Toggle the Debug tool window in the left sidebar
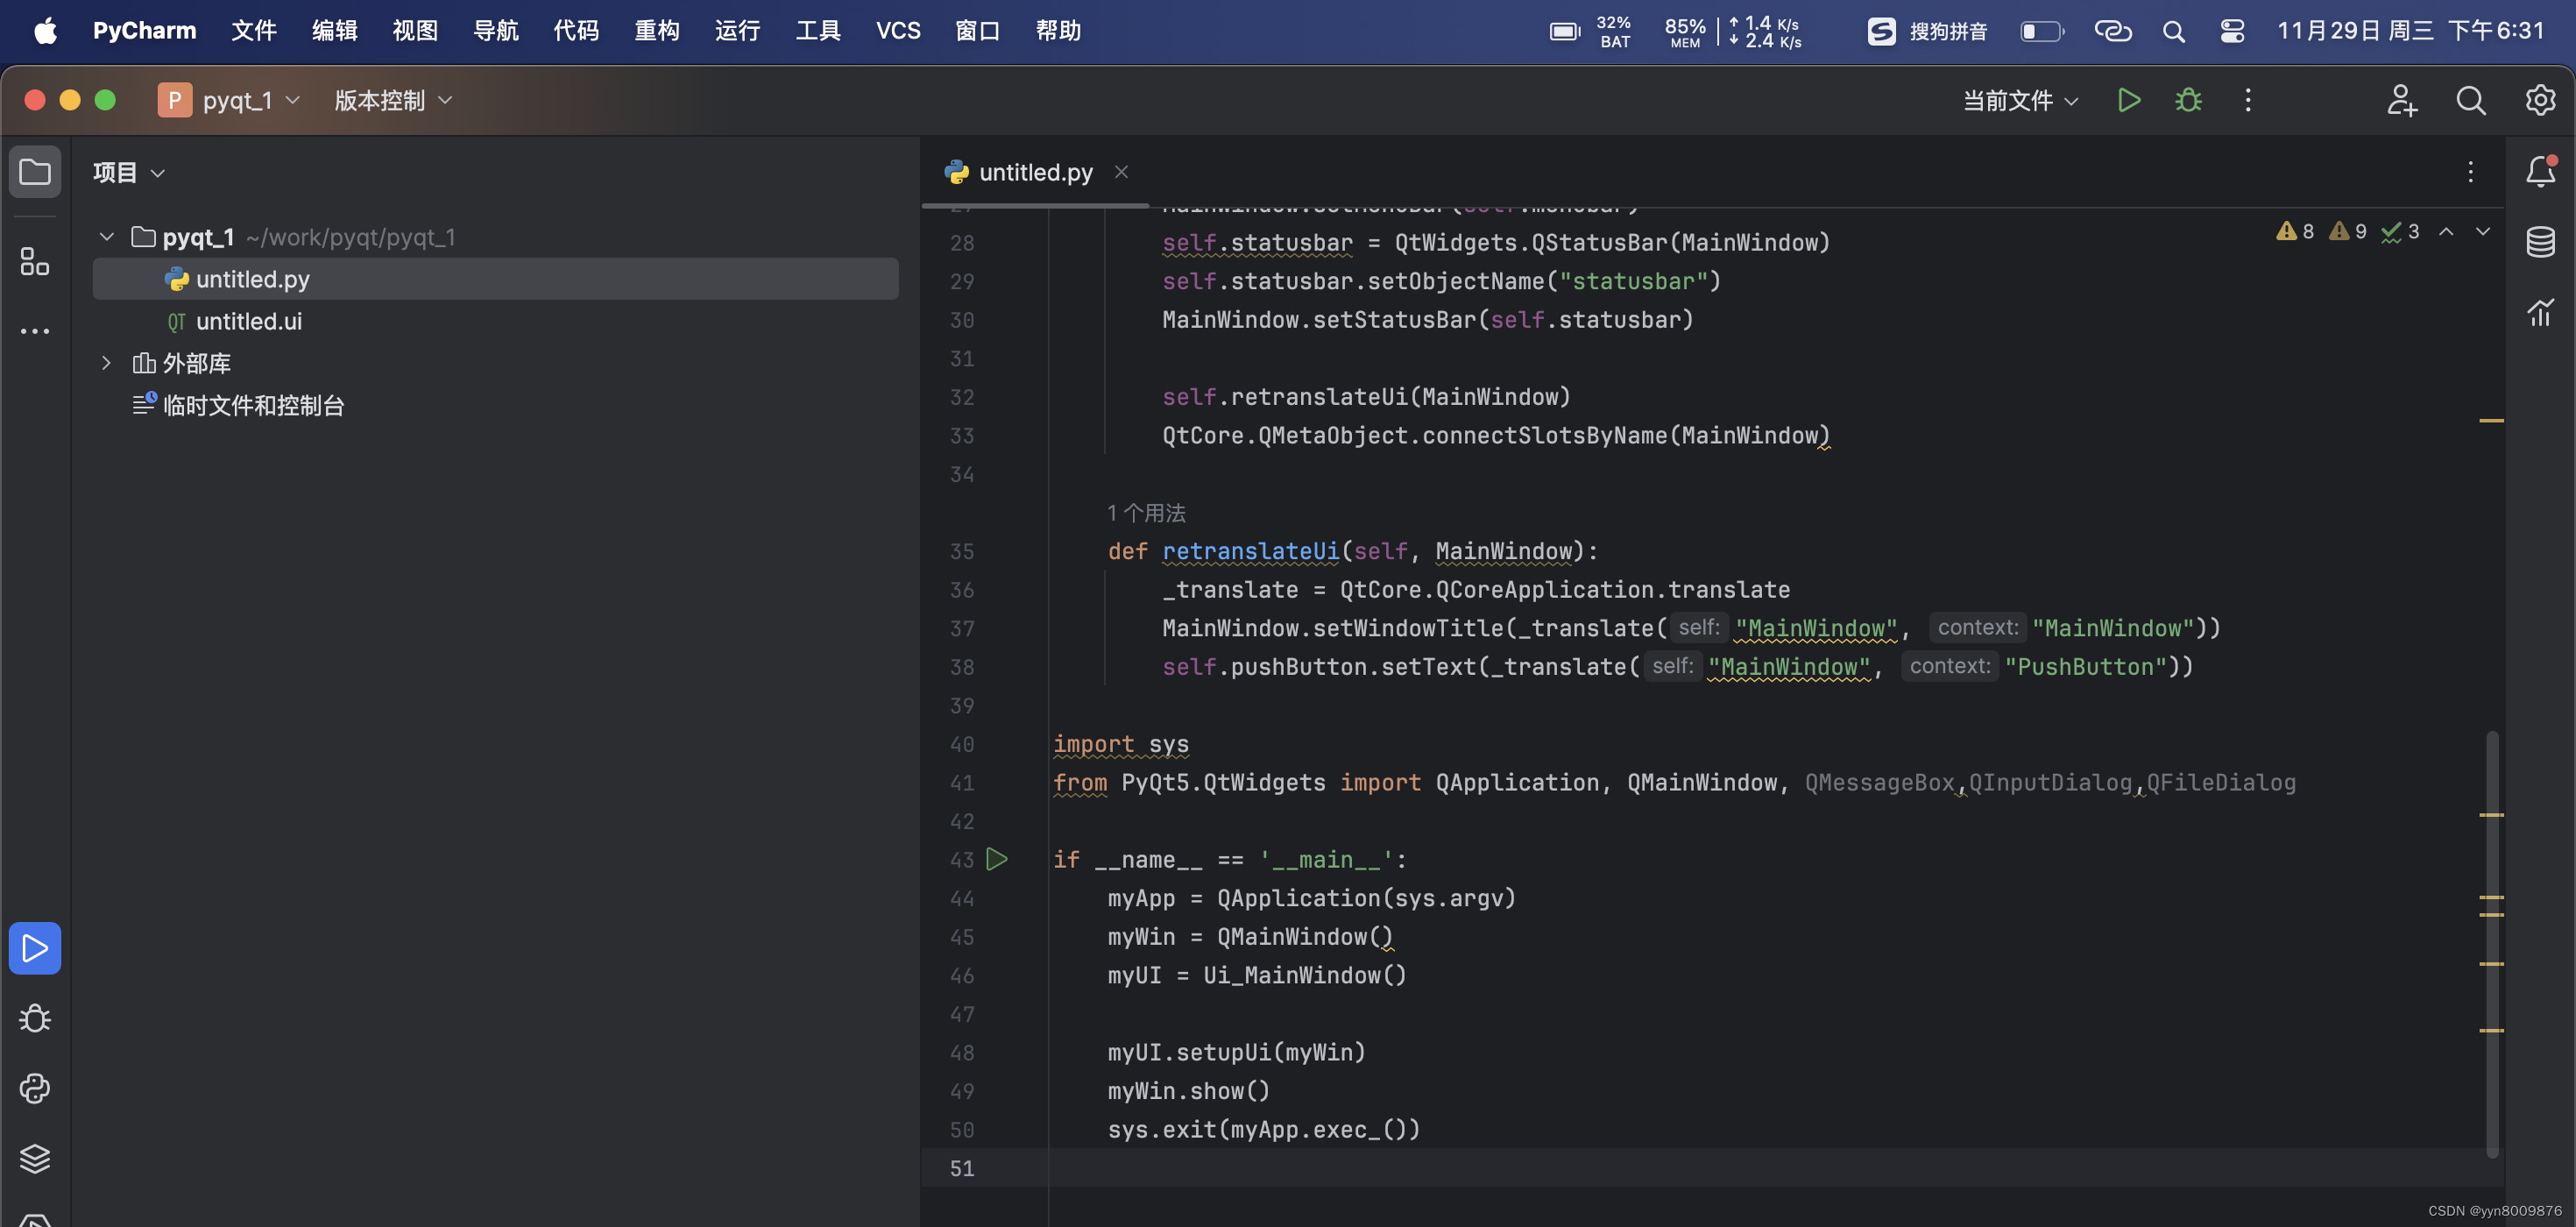 coord(35,1018)
